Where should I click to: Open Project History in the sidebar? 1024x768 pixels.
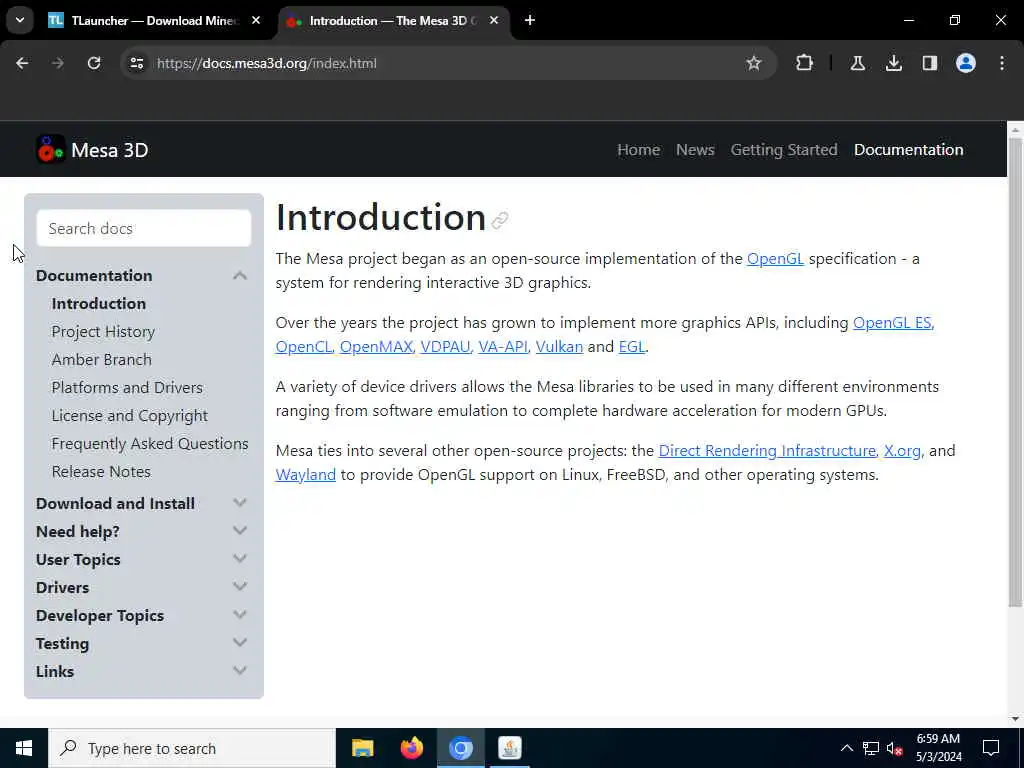click(103, 332)
